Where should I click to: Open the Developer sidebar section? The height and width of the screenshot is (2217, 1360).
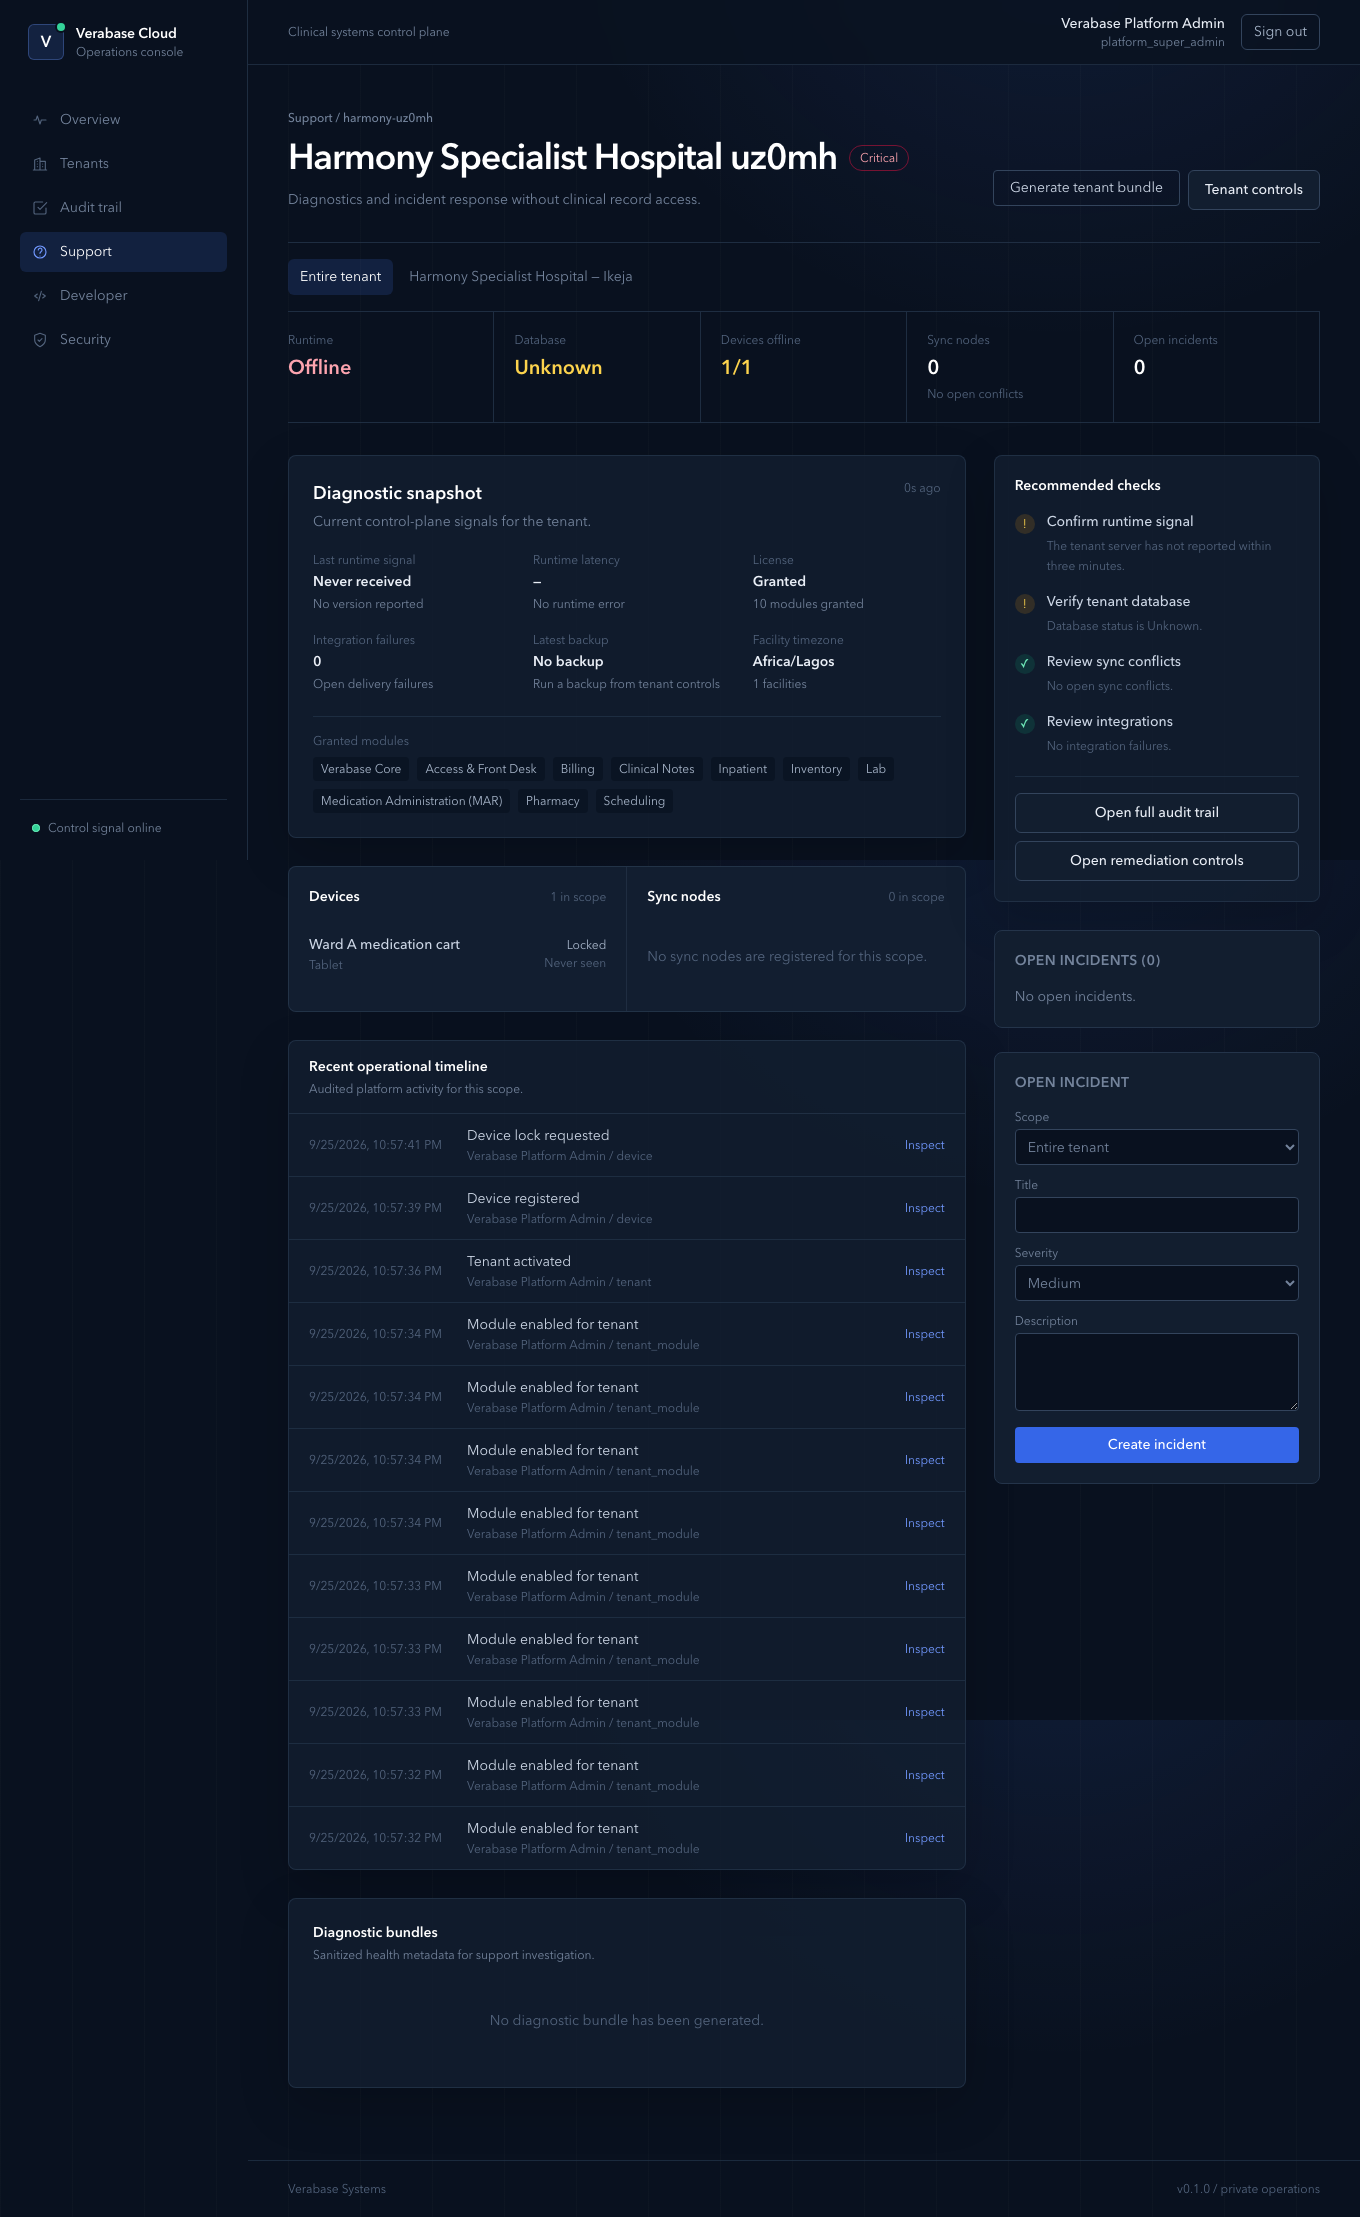[123, 296]
